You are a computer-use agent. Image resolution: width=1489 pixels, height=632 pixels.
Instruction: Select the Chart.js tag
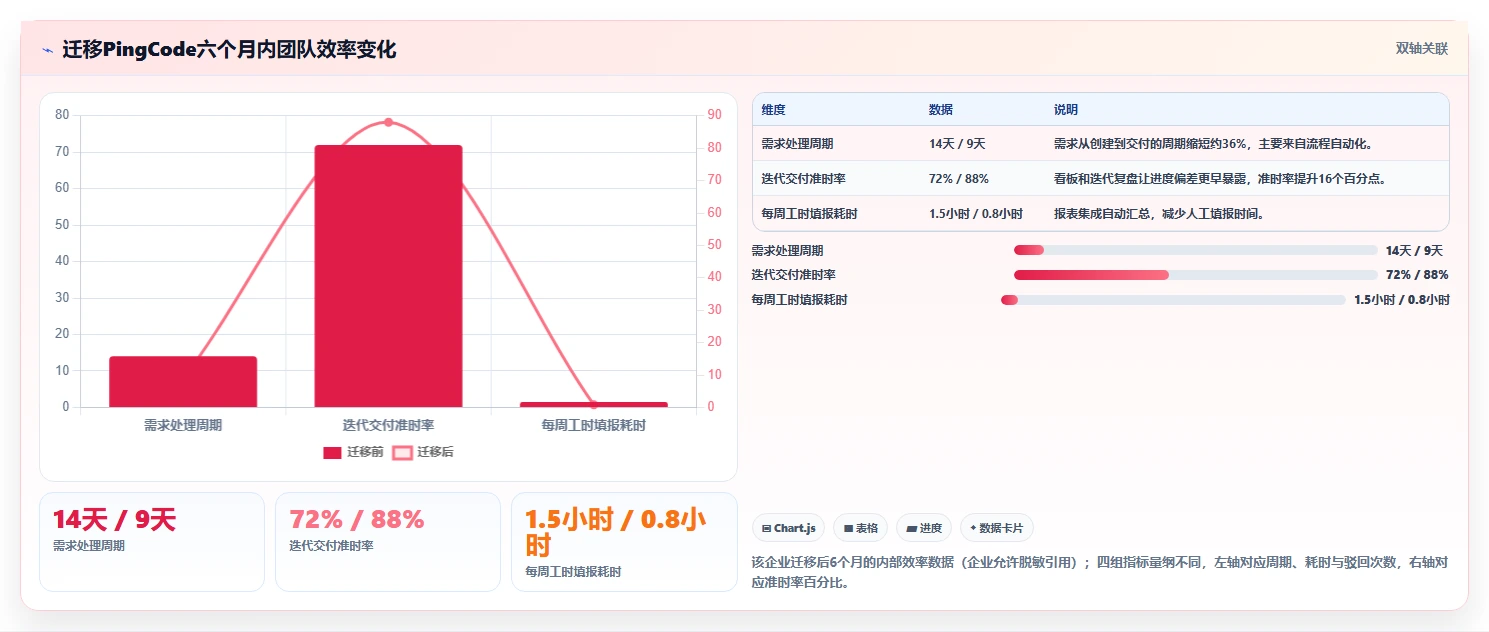(x=788, y=528)
